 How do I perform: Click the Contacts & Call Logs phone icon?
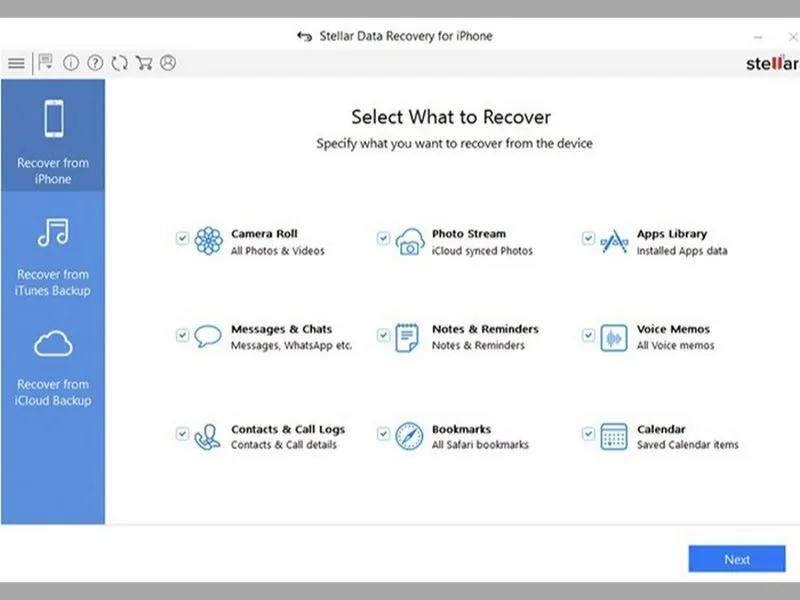coord(208,437)
